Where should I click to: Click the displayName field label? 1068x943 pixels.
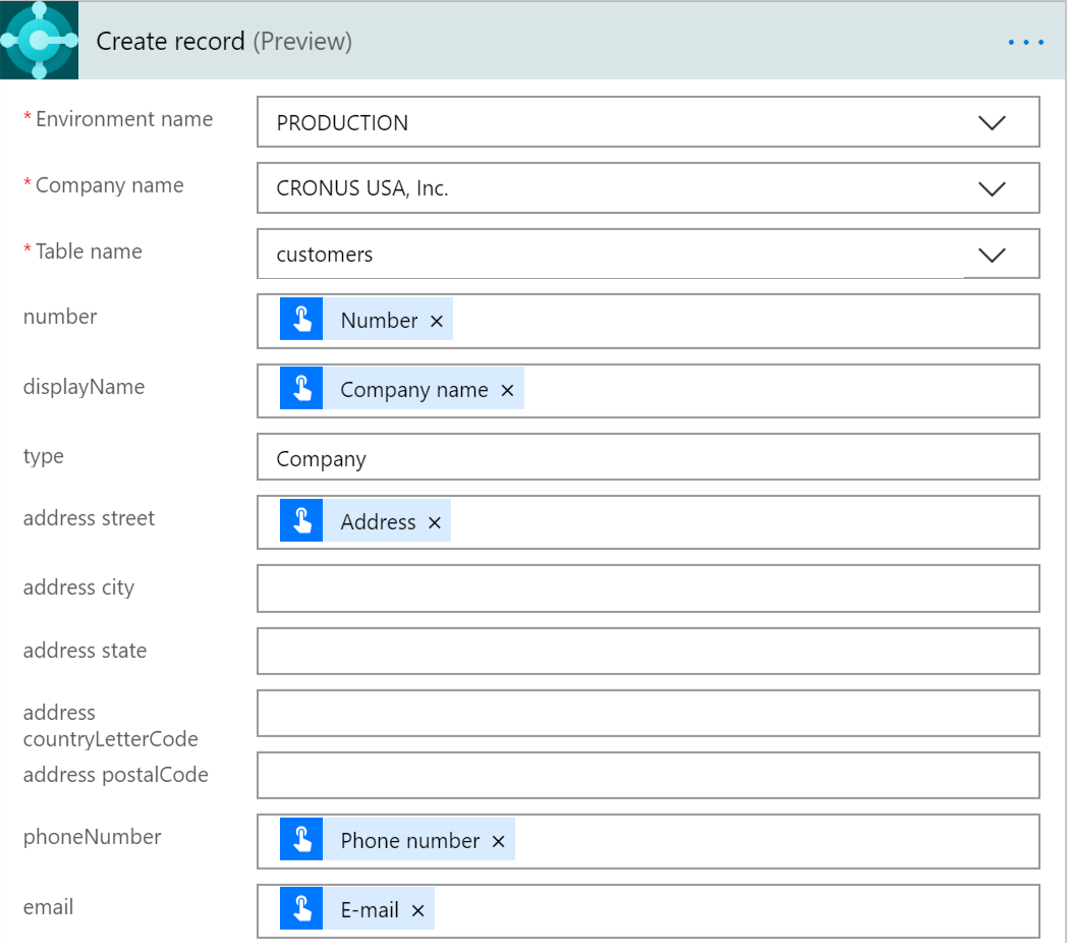(84, 387)
